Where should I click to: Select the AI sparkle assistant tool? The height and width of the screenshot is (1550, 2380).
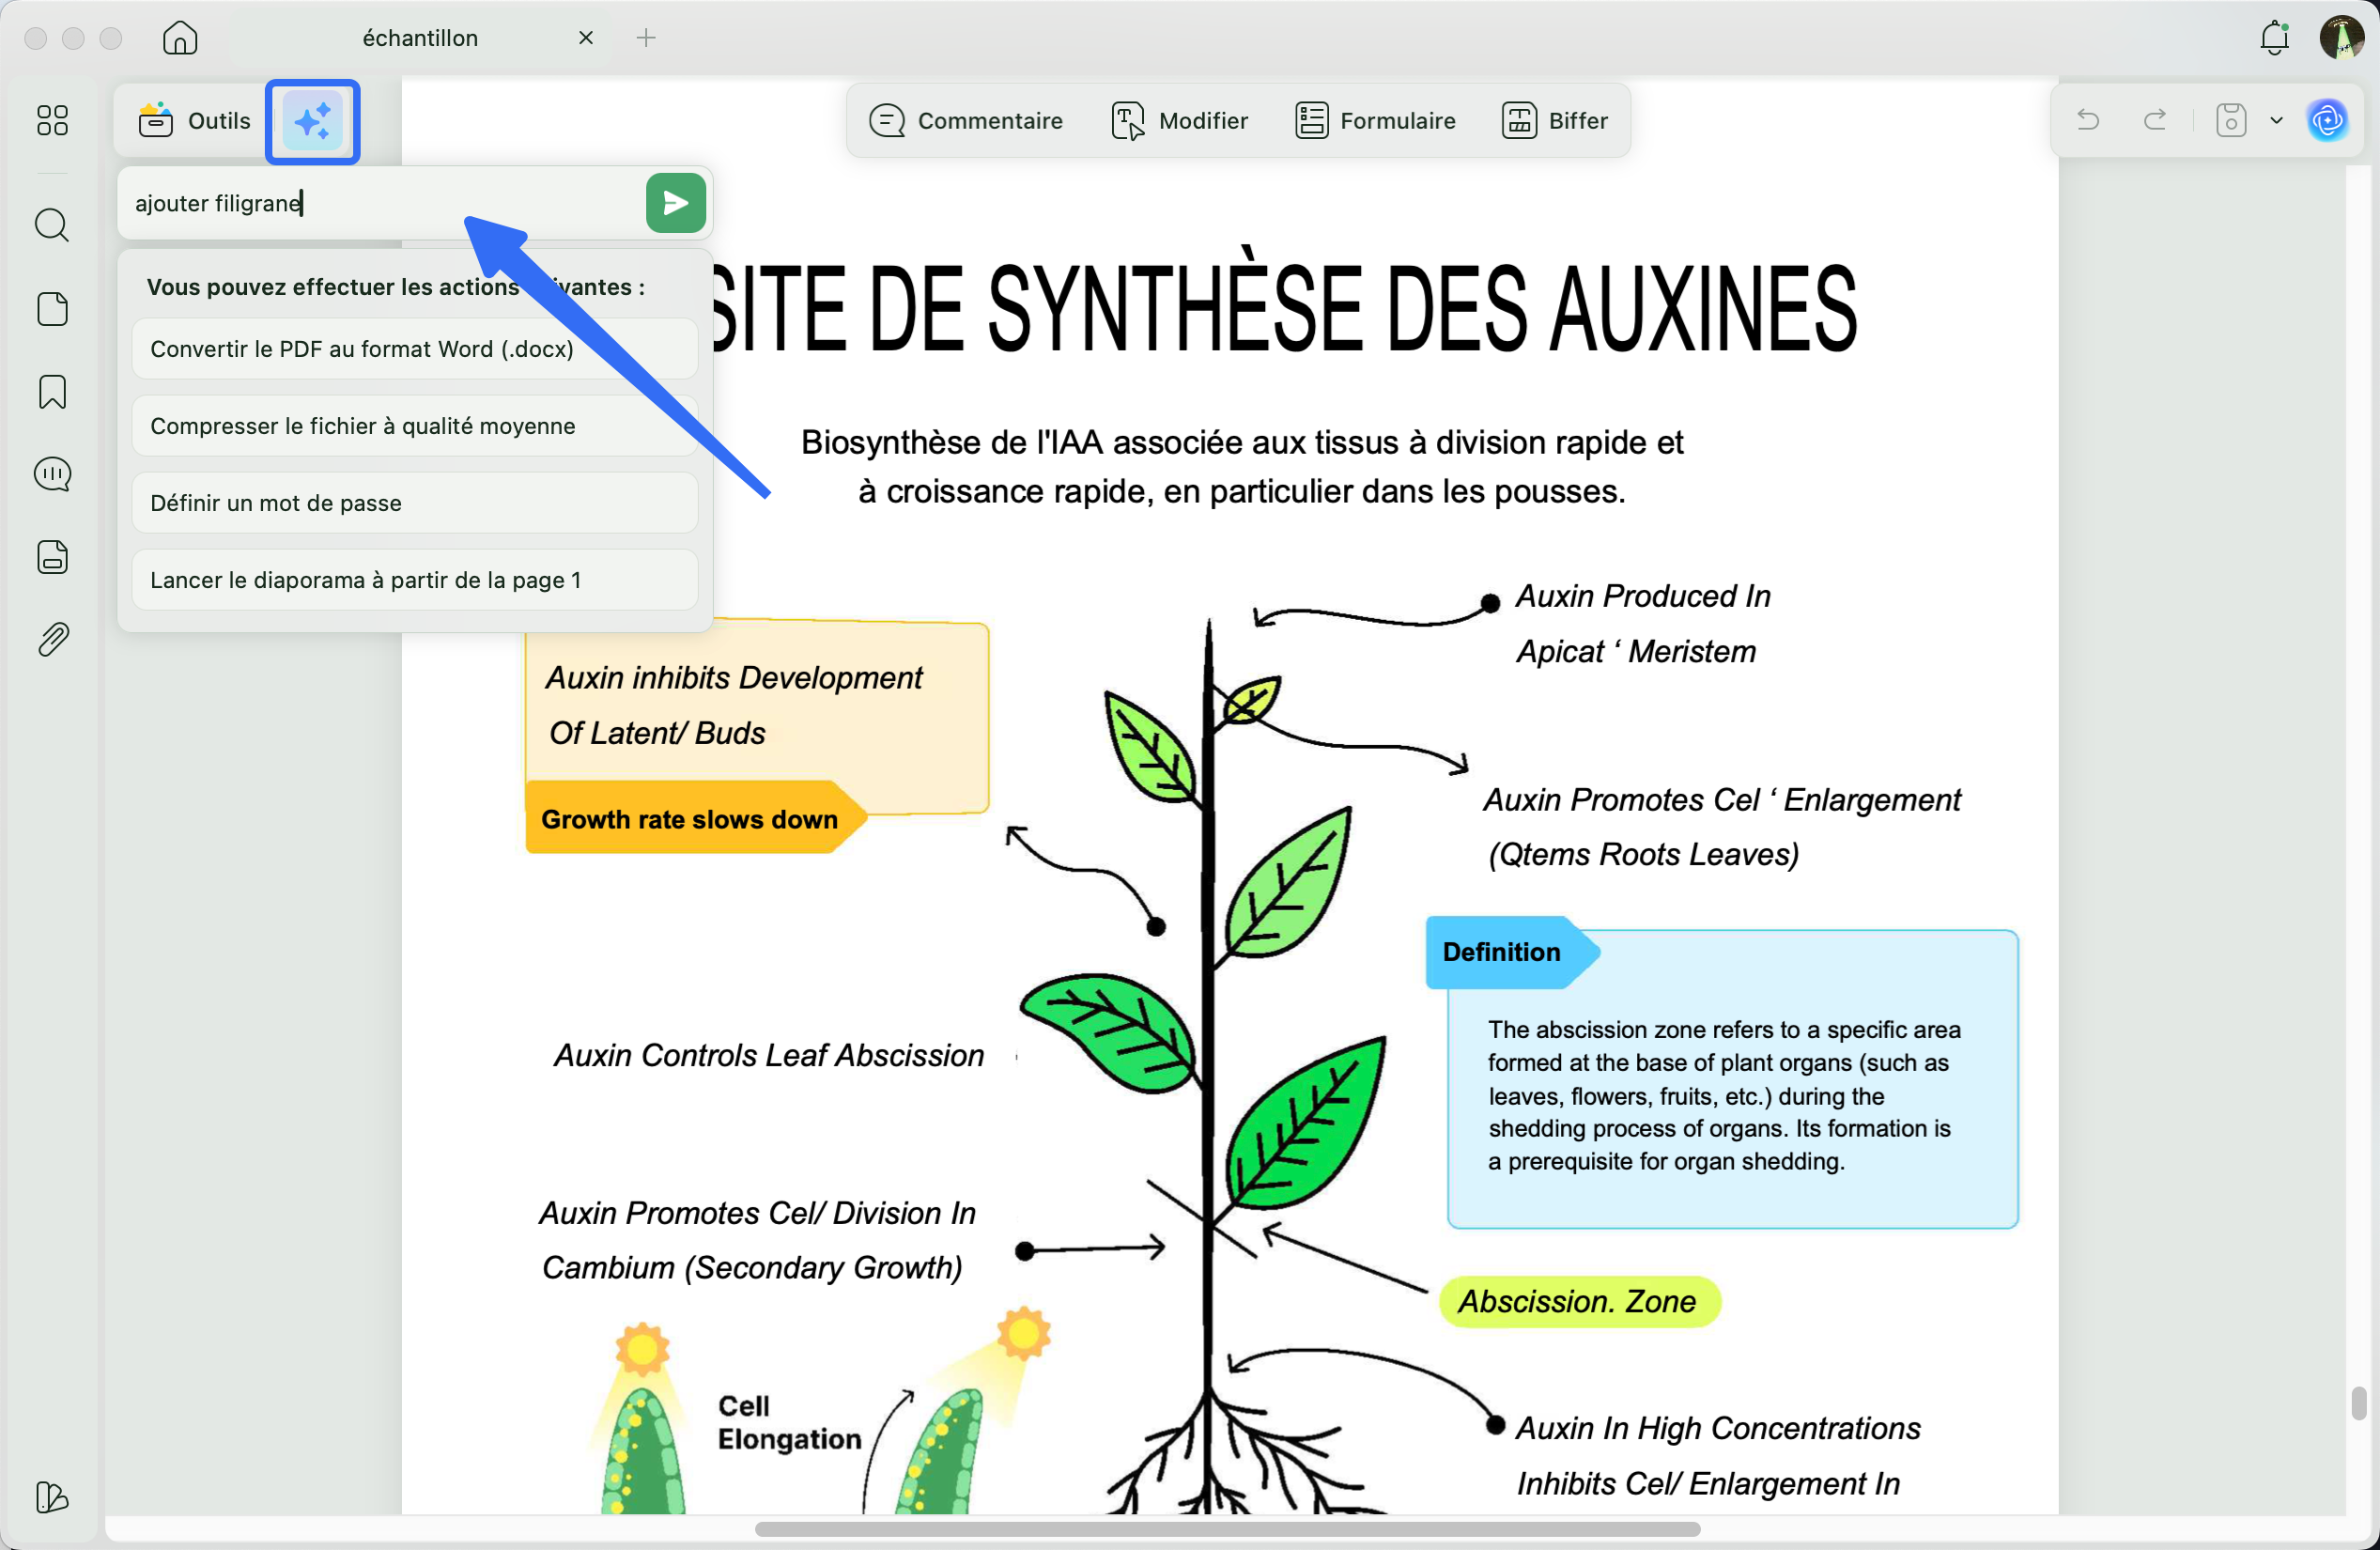click(312, 121)
